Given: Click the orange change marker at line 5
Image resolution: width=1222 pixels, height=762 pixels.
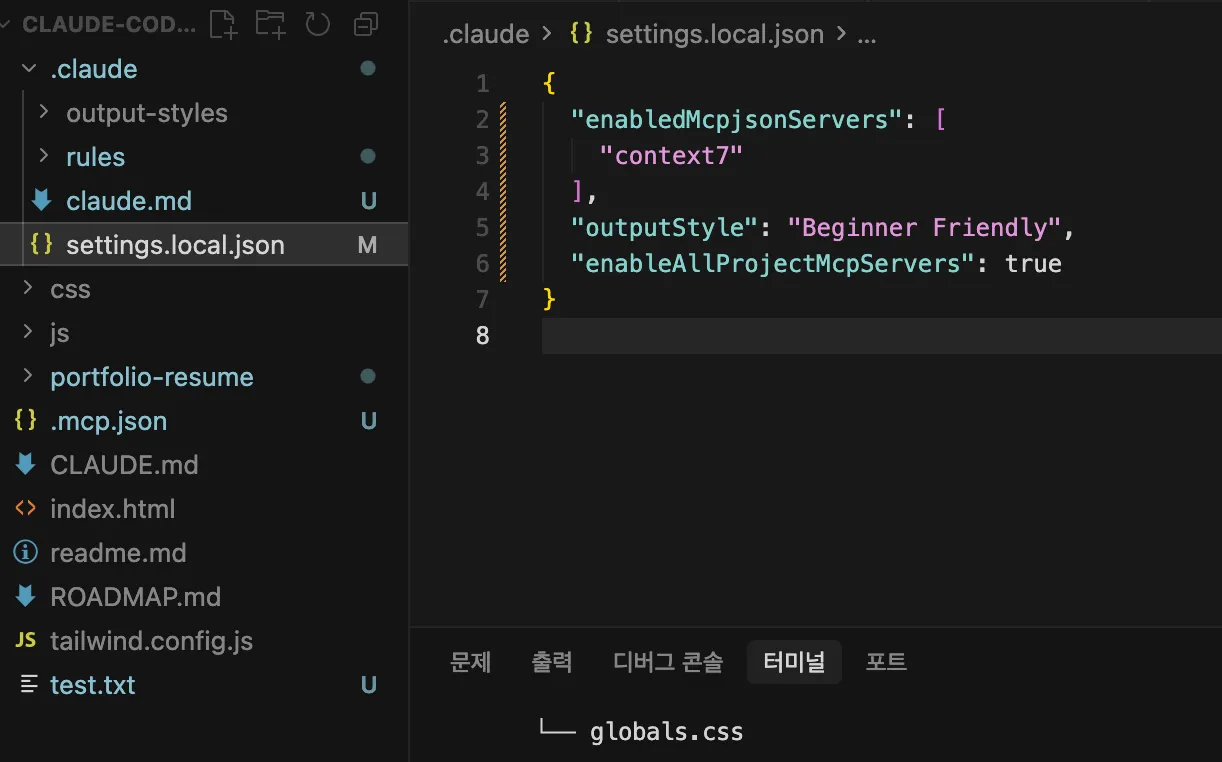Looking at the screenshot, I should pyautogui.click(x=503, y=227).
